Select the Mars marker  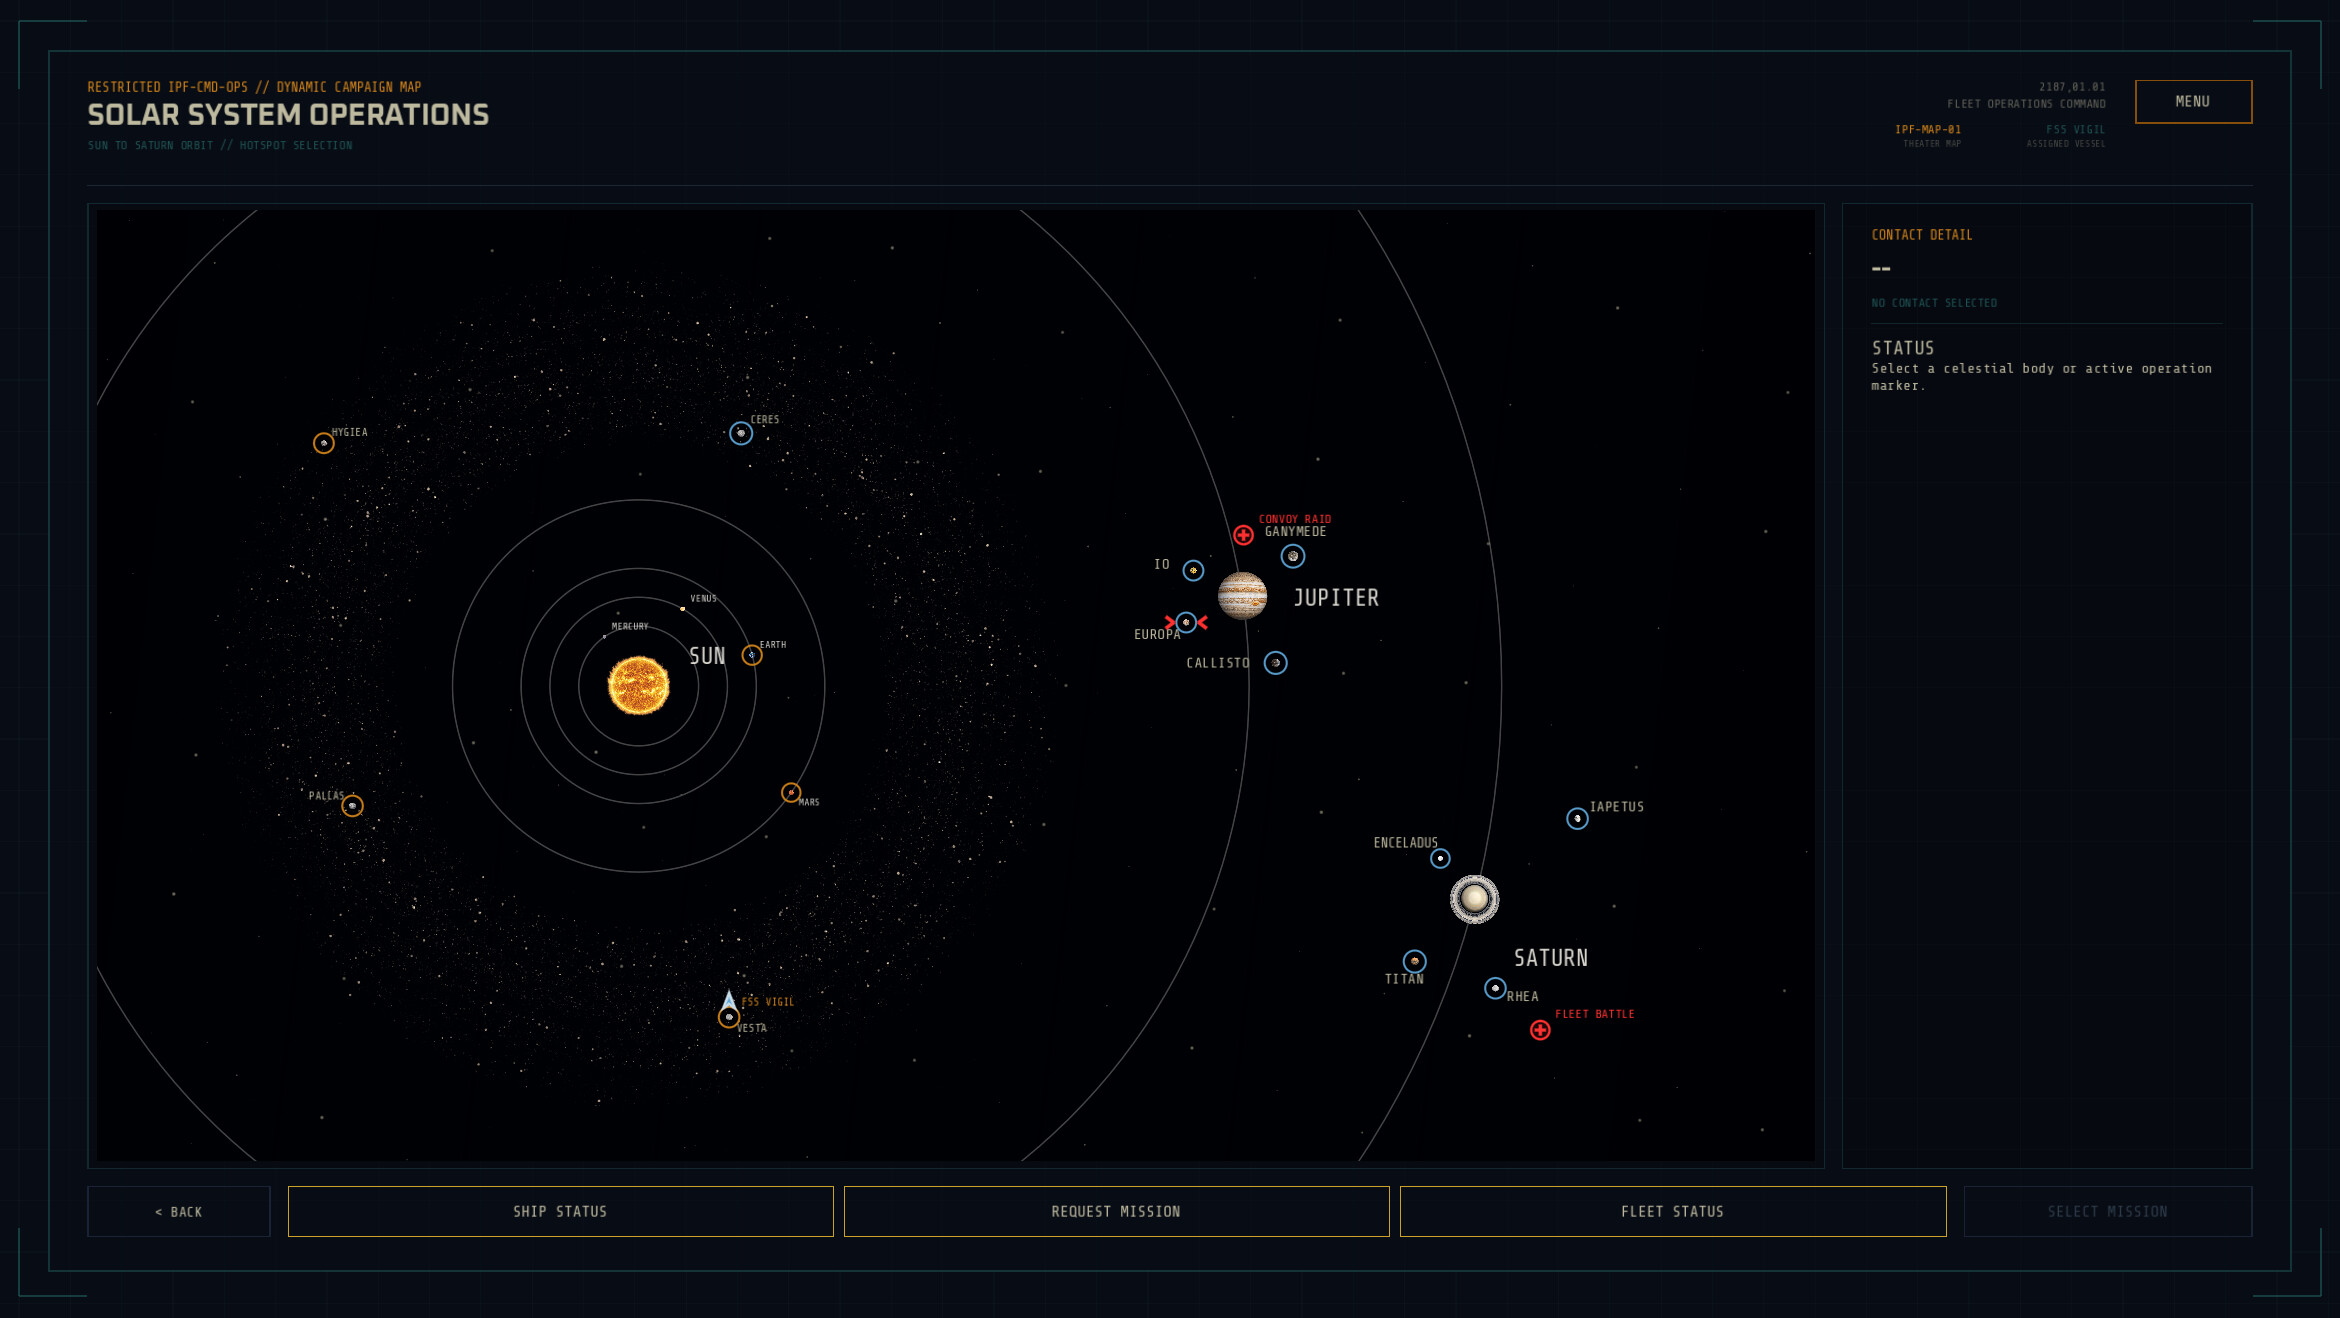pos(791,793)
